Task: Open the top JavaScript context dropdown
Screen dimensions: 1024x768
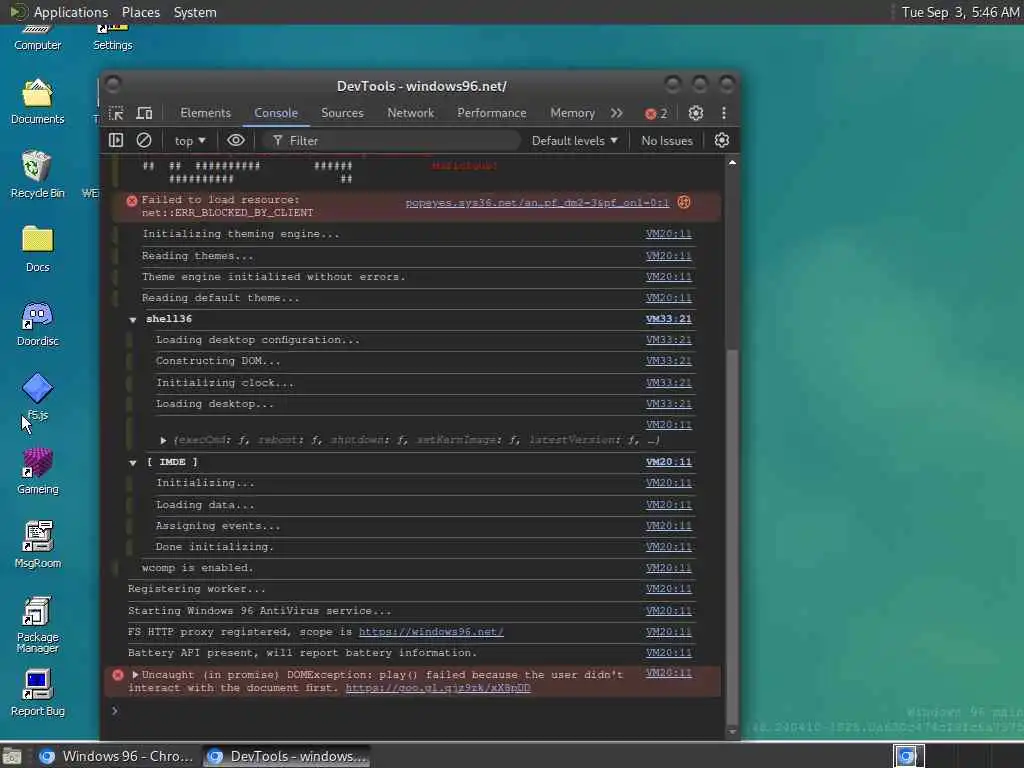Action: [189, 140]
